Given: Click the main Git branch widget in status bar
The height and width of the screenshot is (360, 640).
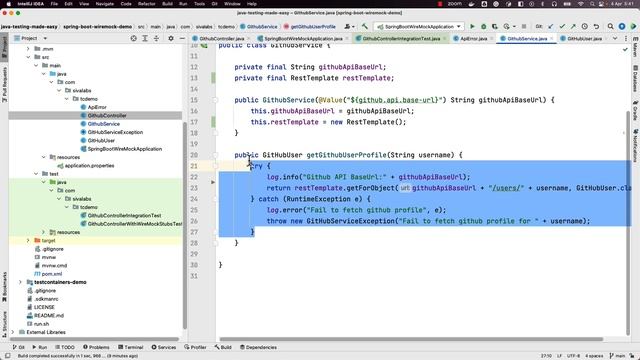Looking at the screenshot, I should pos(618,356).
